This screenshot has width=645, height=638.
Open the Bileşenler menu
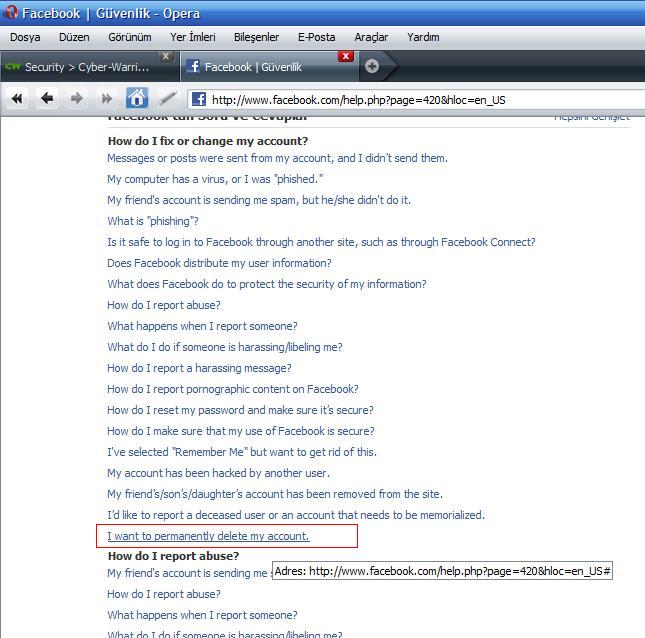(256, 37)
